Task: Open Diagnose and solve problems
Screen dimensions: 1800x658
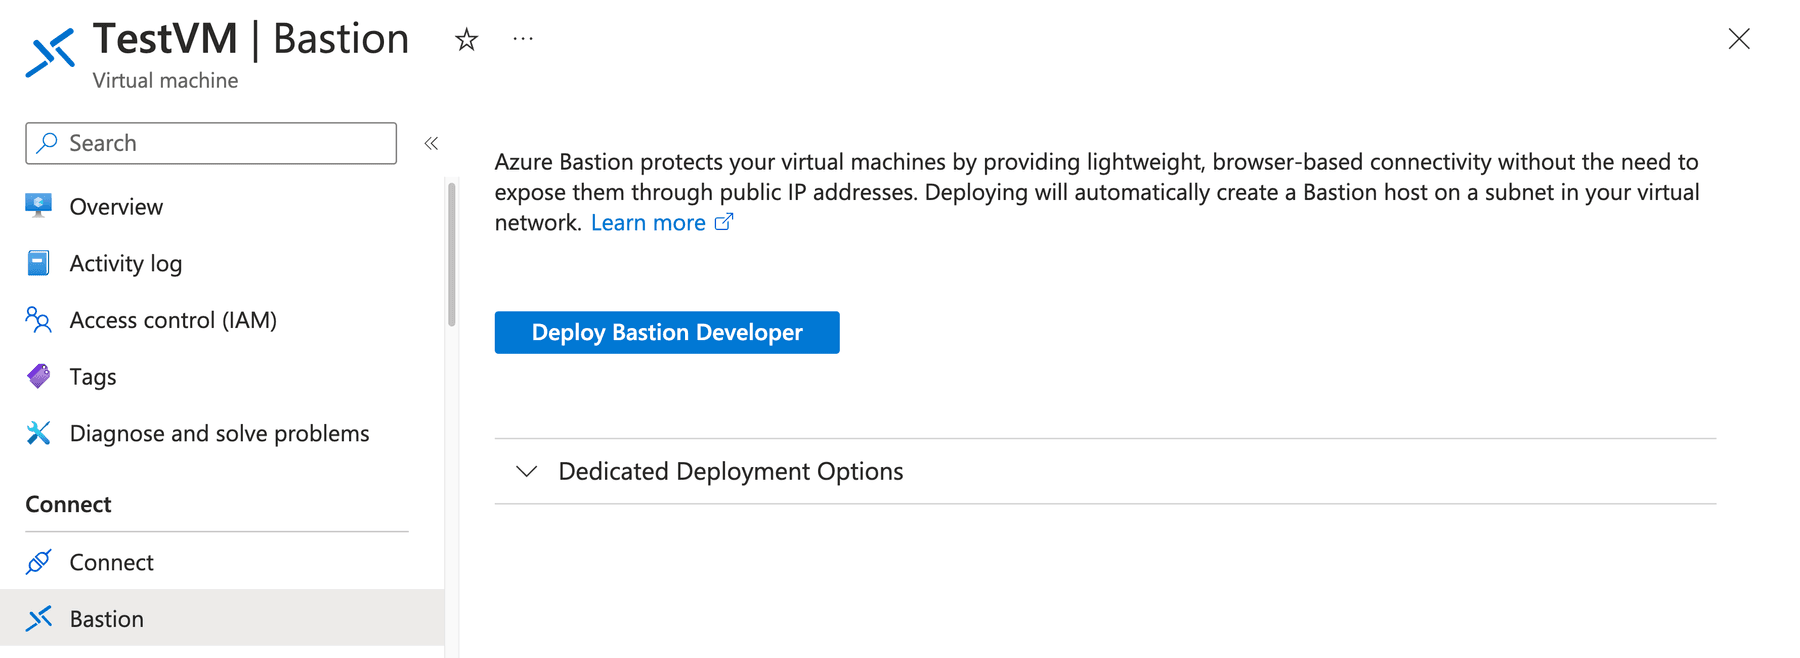Action: (x=219, y=433)
